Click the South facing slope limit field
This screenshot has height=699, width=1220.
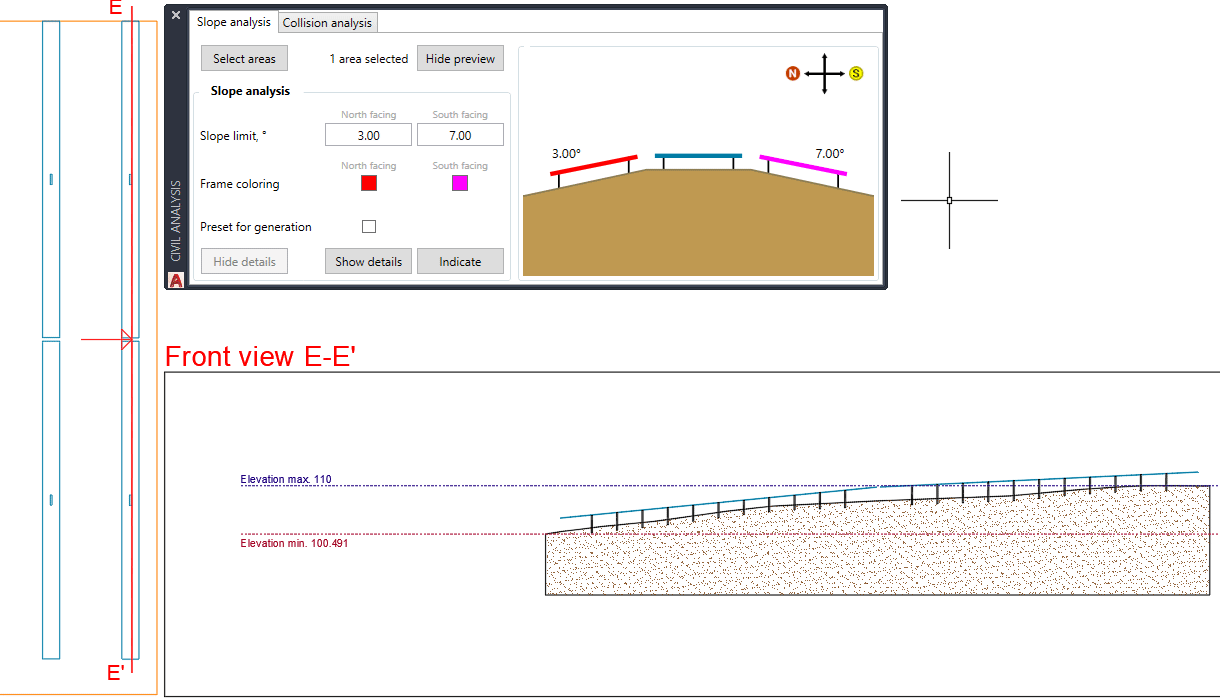[x=460, y=135]
